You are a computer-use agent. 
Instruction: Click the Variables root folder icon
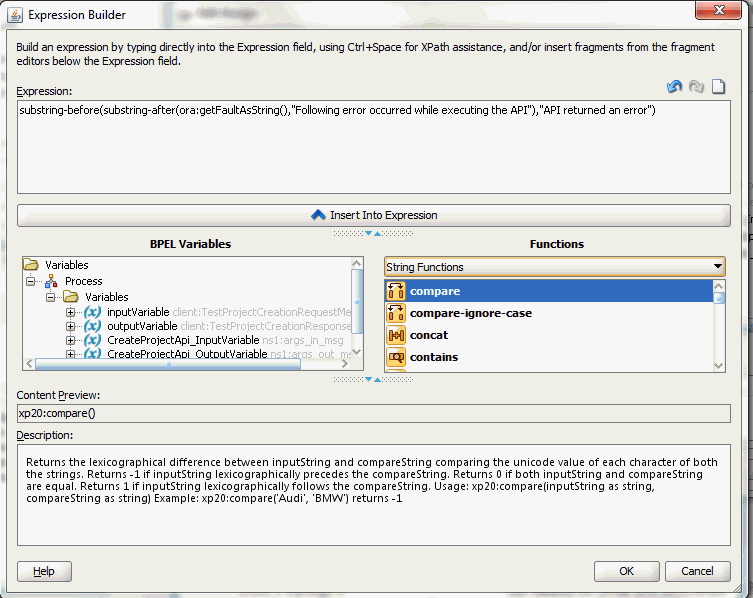tap(31, 265)
